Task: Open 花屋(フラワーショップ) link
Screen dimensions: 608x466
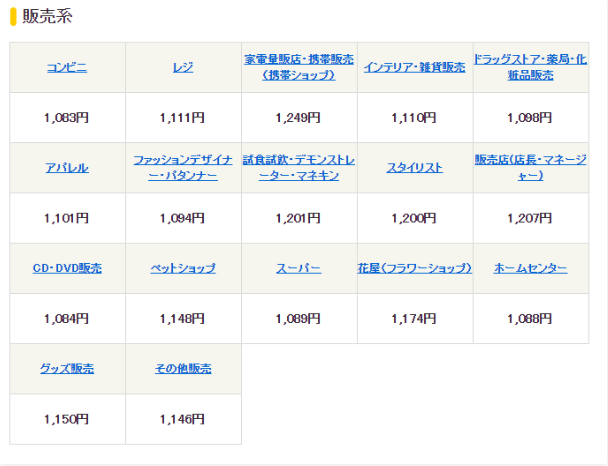Action: tap(414, 268)
